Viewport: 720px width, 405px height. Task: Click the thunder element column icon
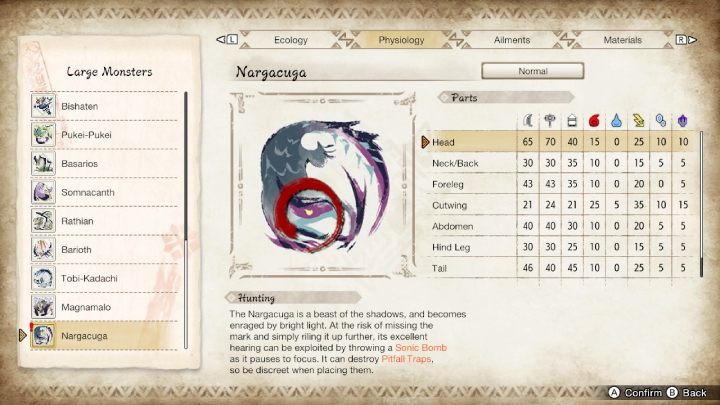639,121
